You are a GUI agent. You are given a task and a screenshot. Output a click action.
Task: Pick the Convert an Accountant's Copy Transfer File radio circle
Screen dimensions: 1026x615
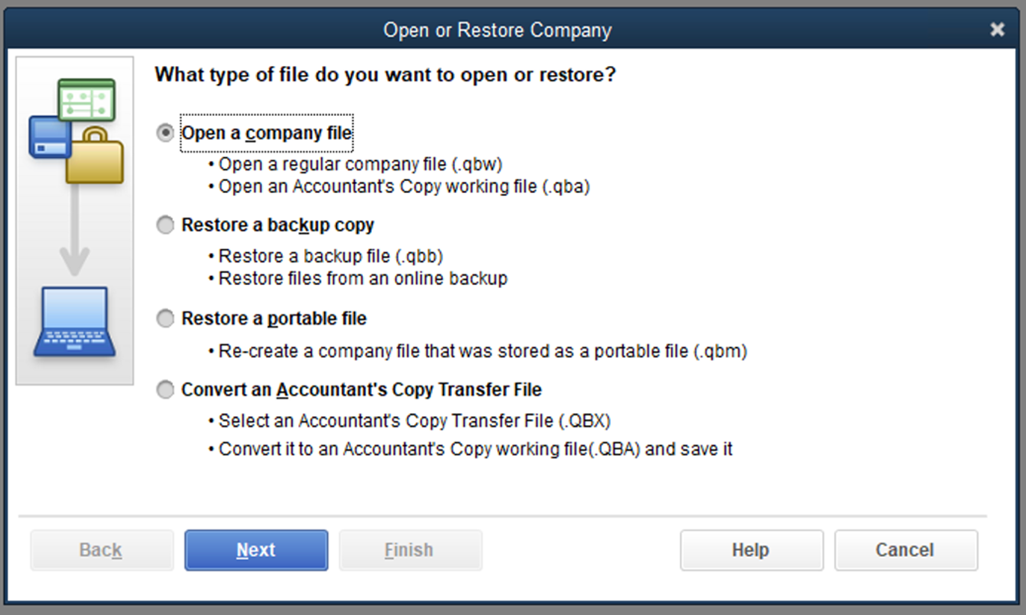165,390
